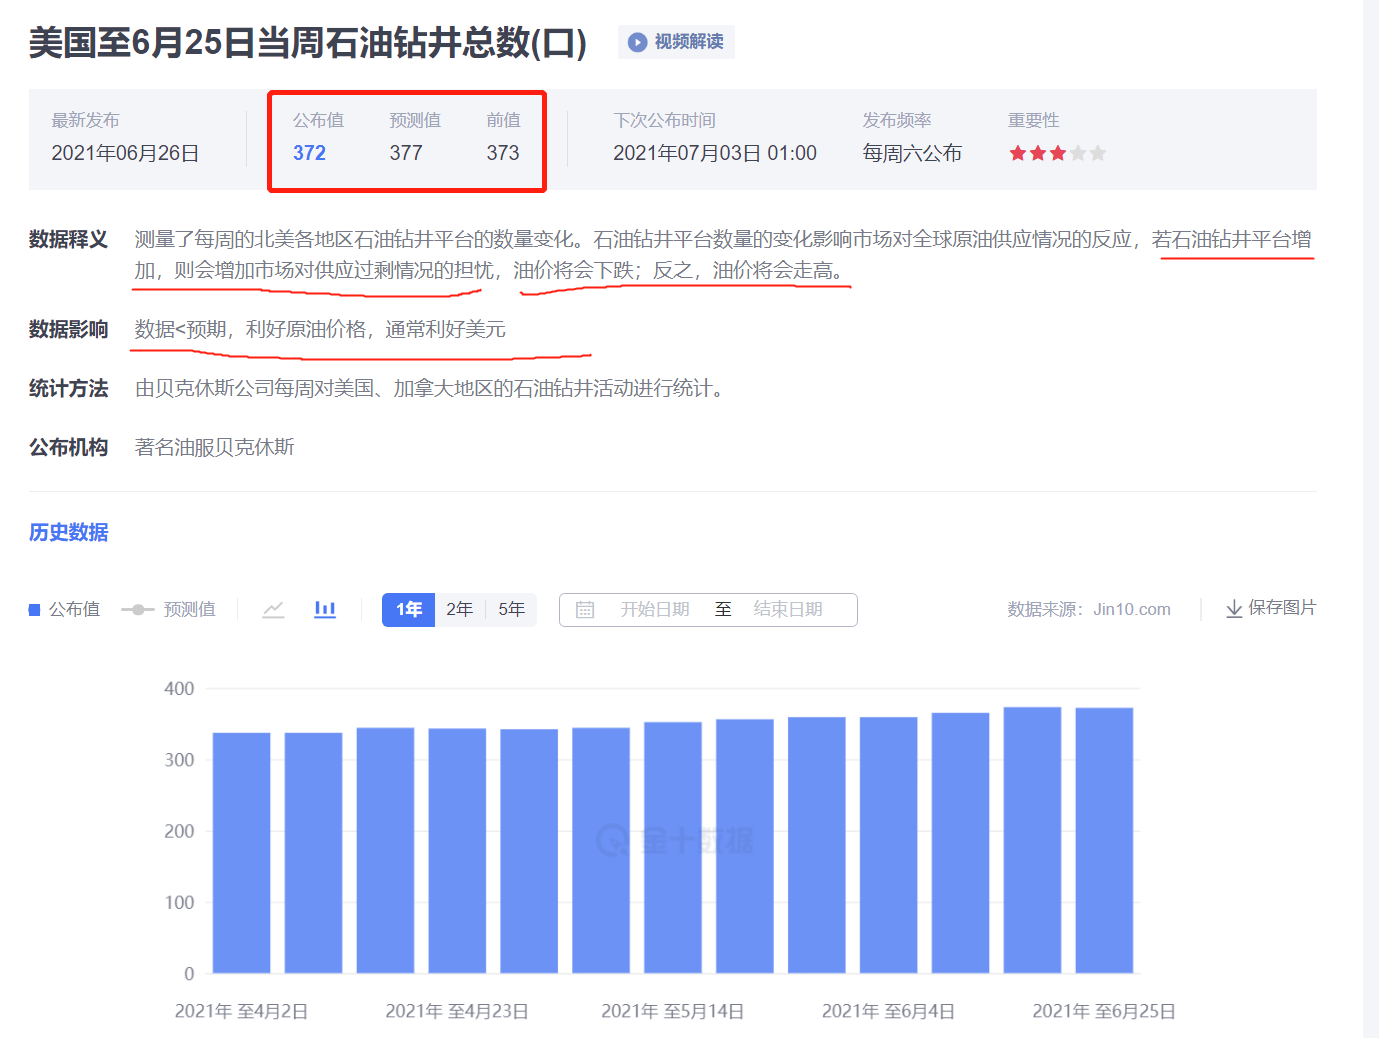Click the 发布频率 label

tap(897, 120)
